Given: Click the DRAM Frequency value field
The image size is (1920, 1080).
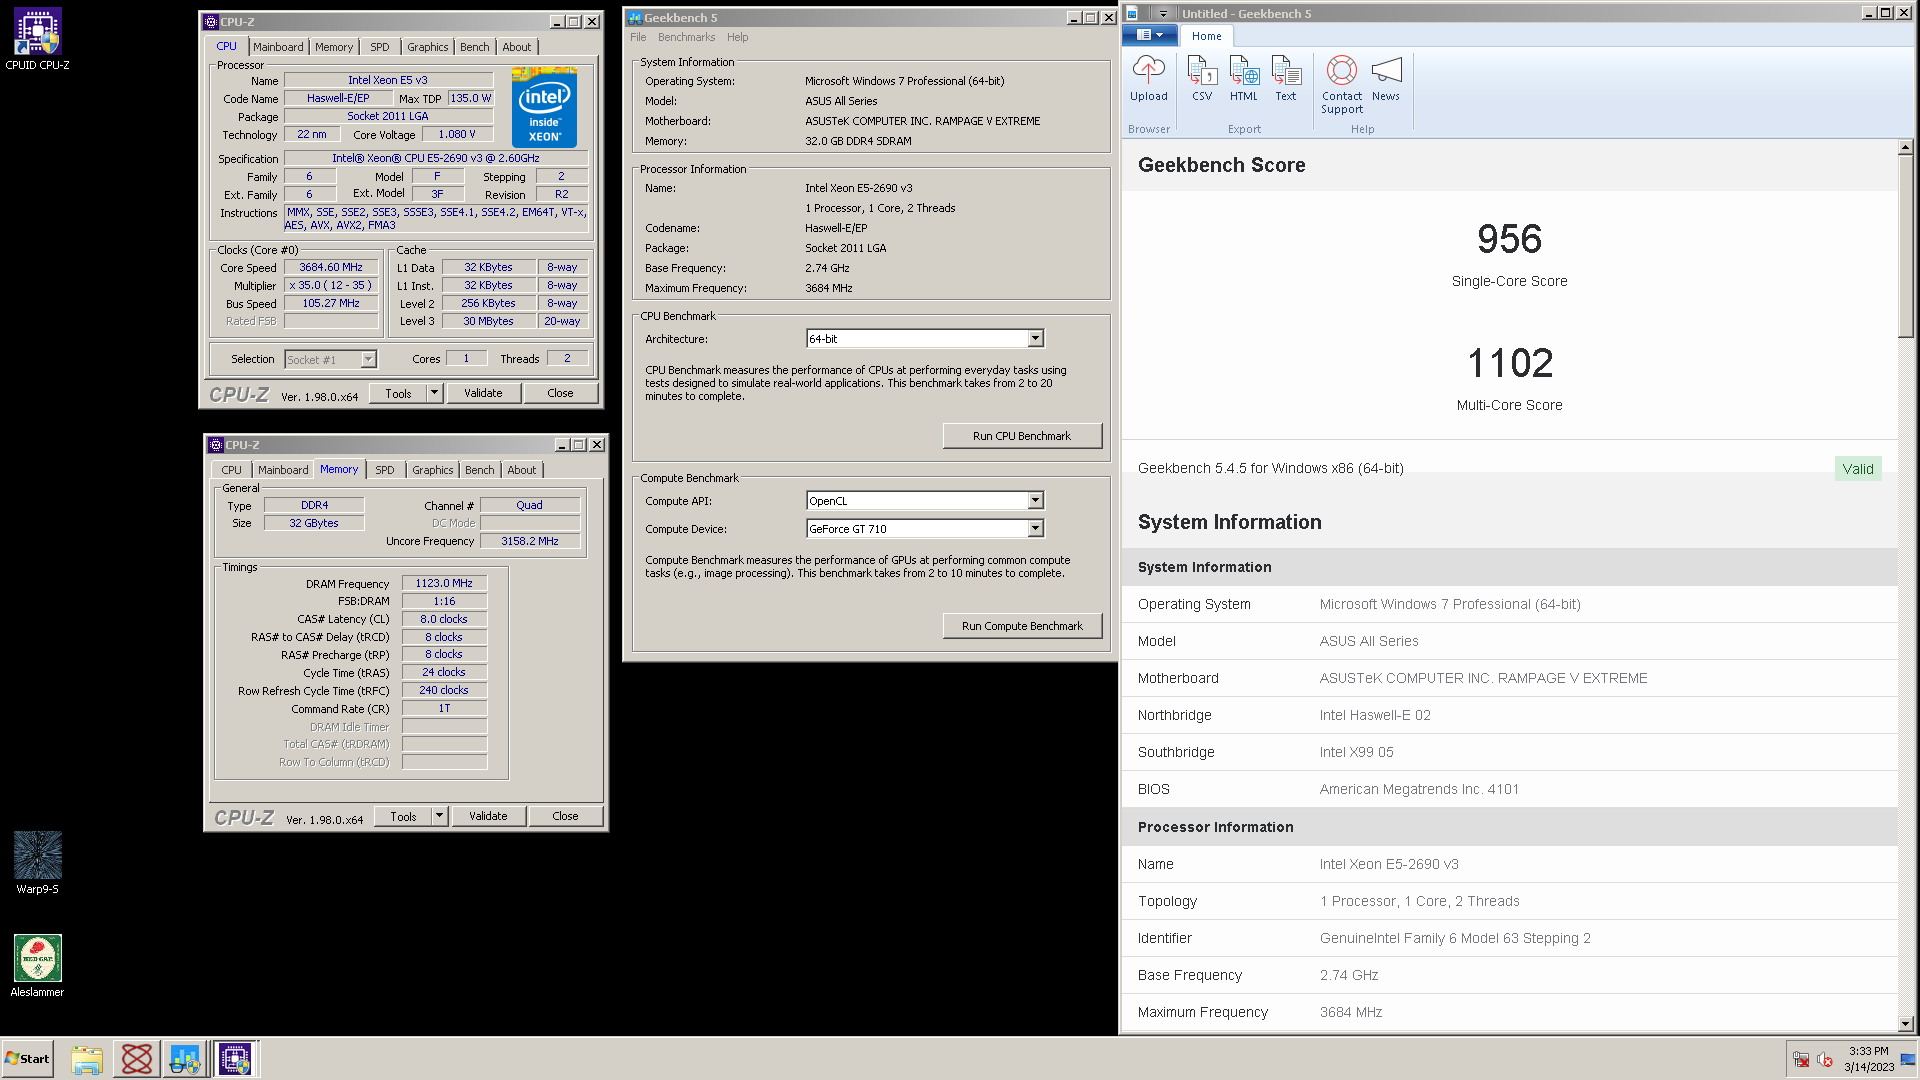Looking at the screenshot, I should (444, 584).
